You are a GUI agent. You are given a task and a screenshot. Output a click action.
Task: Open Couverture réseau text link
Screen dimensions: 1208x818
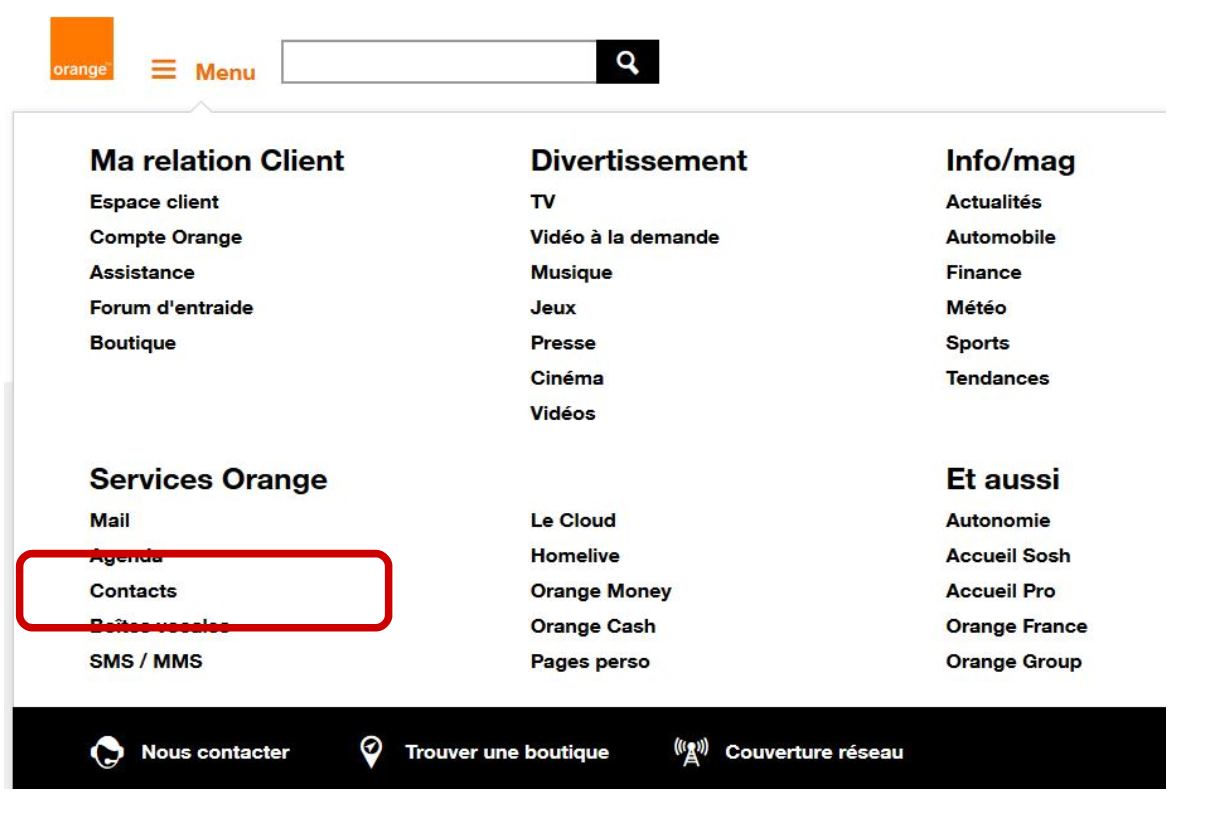click(814, 752)
